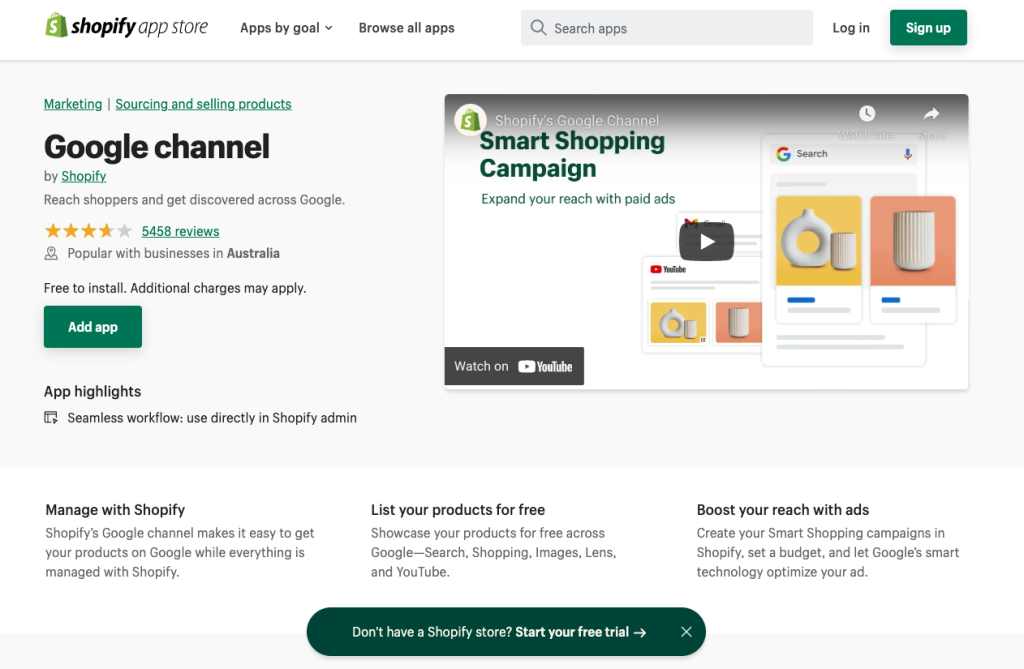
Task: Focus the Search apps field
Action: click(x=667, y=27)
